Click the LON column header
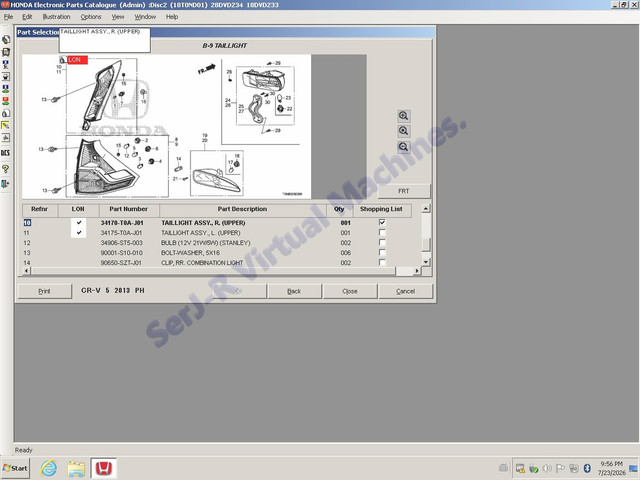The image size is (640, 480). pos(78,209)
